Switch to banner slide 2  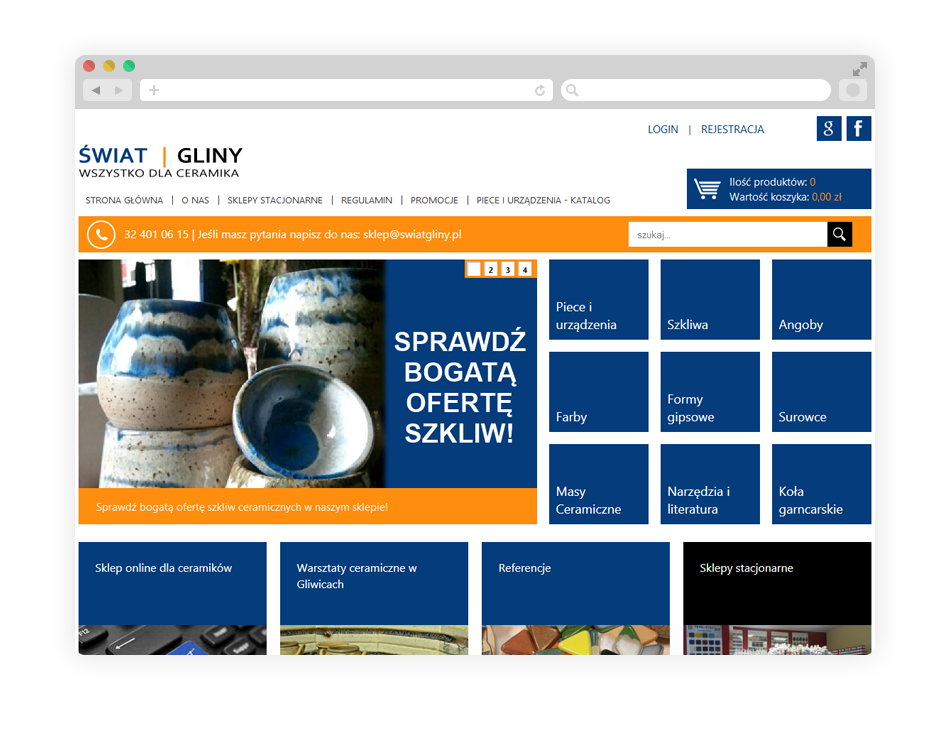pos(491,269)
